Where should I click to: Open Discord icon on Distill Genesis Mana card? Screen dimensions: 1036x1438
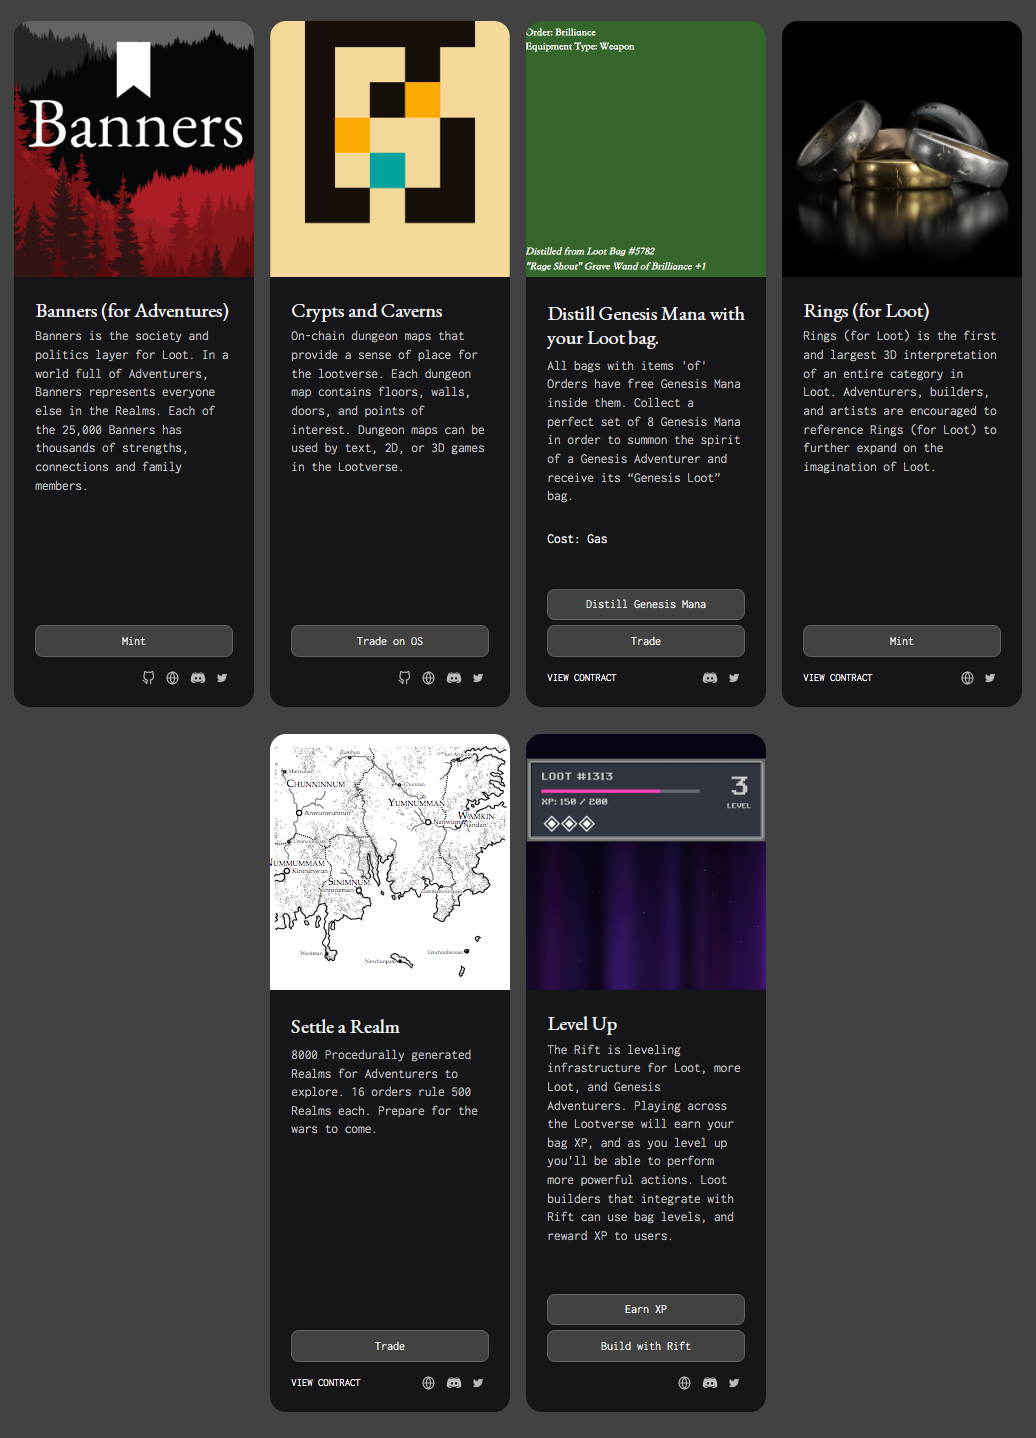[710, 678]
